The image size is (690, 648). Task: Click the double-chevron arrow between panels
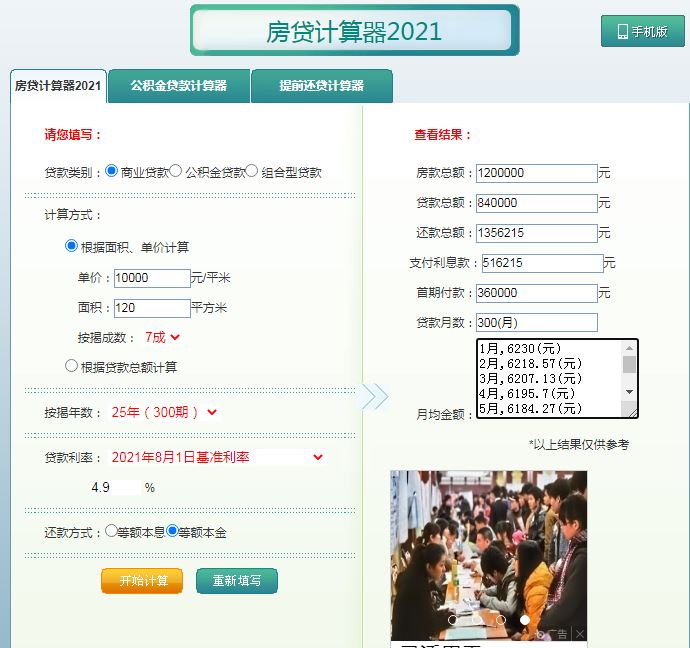click(x=373, y=396)
